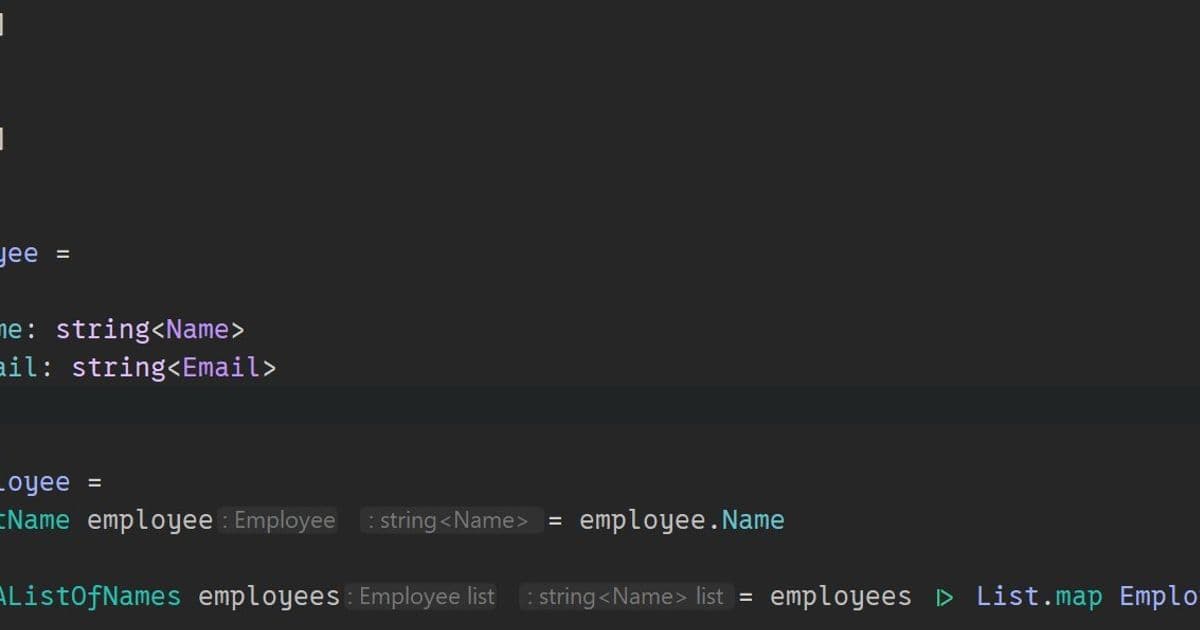
Task: Click the employee parameter after getName
Action: click(x=148, y=520)
